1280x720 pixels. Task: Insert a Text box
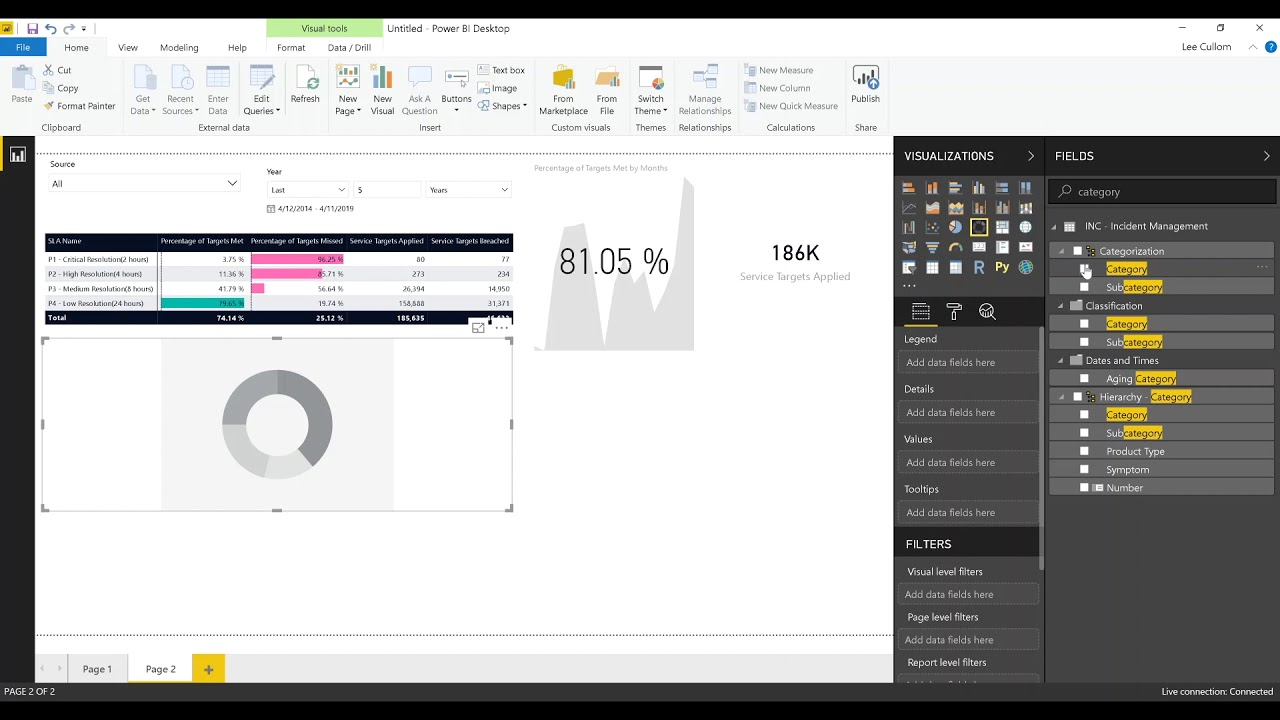(x=501, y=70)
